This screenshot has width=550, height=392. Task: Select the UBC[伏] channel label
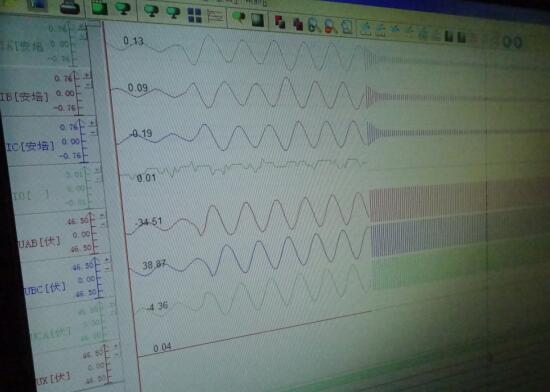(45, 289)
